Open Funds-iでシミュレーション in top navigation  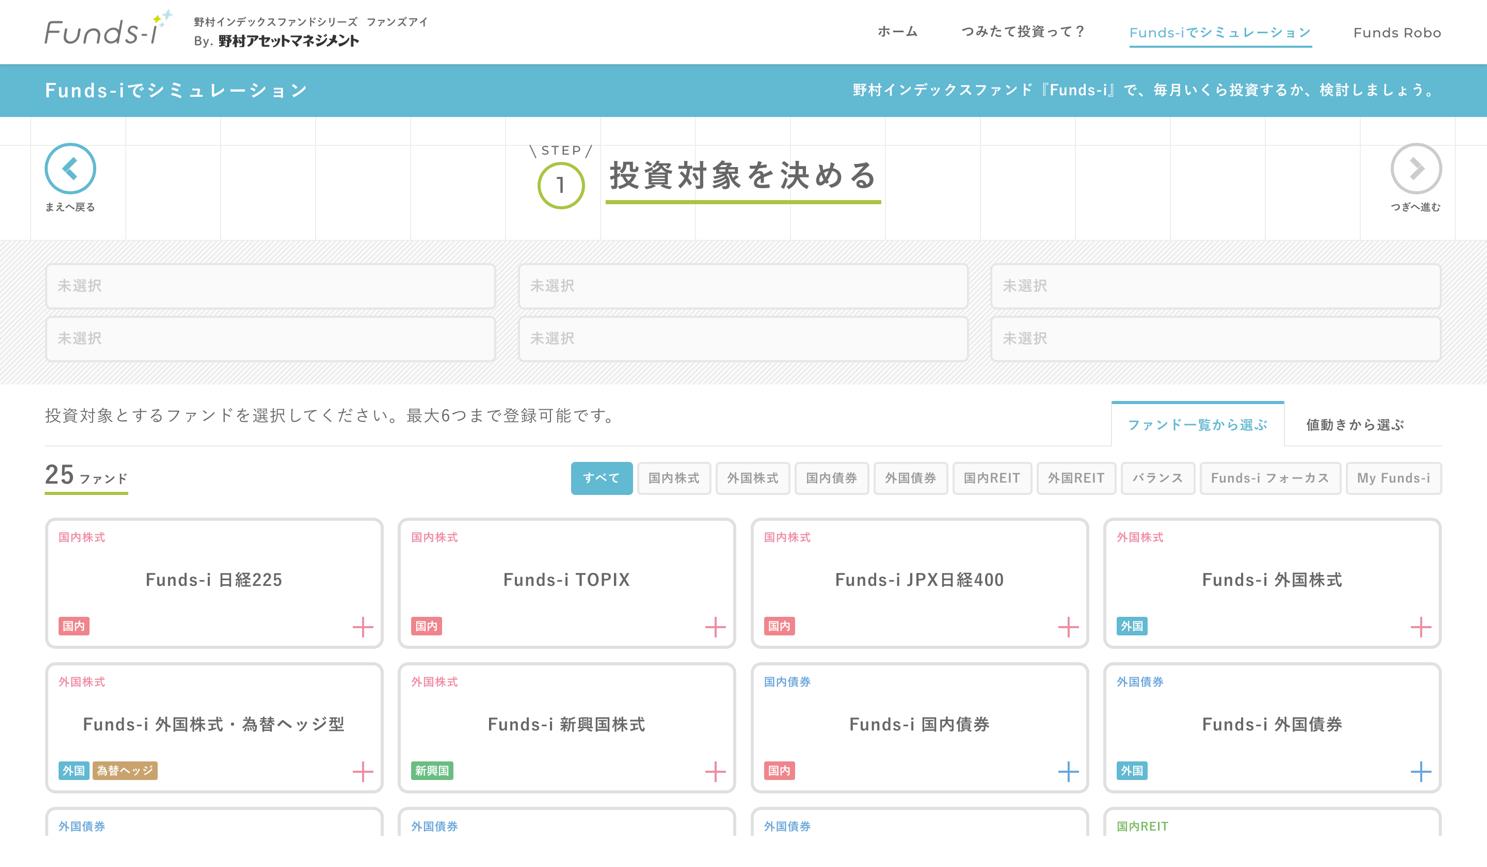pyautogui.click(x=1220, y=32)
